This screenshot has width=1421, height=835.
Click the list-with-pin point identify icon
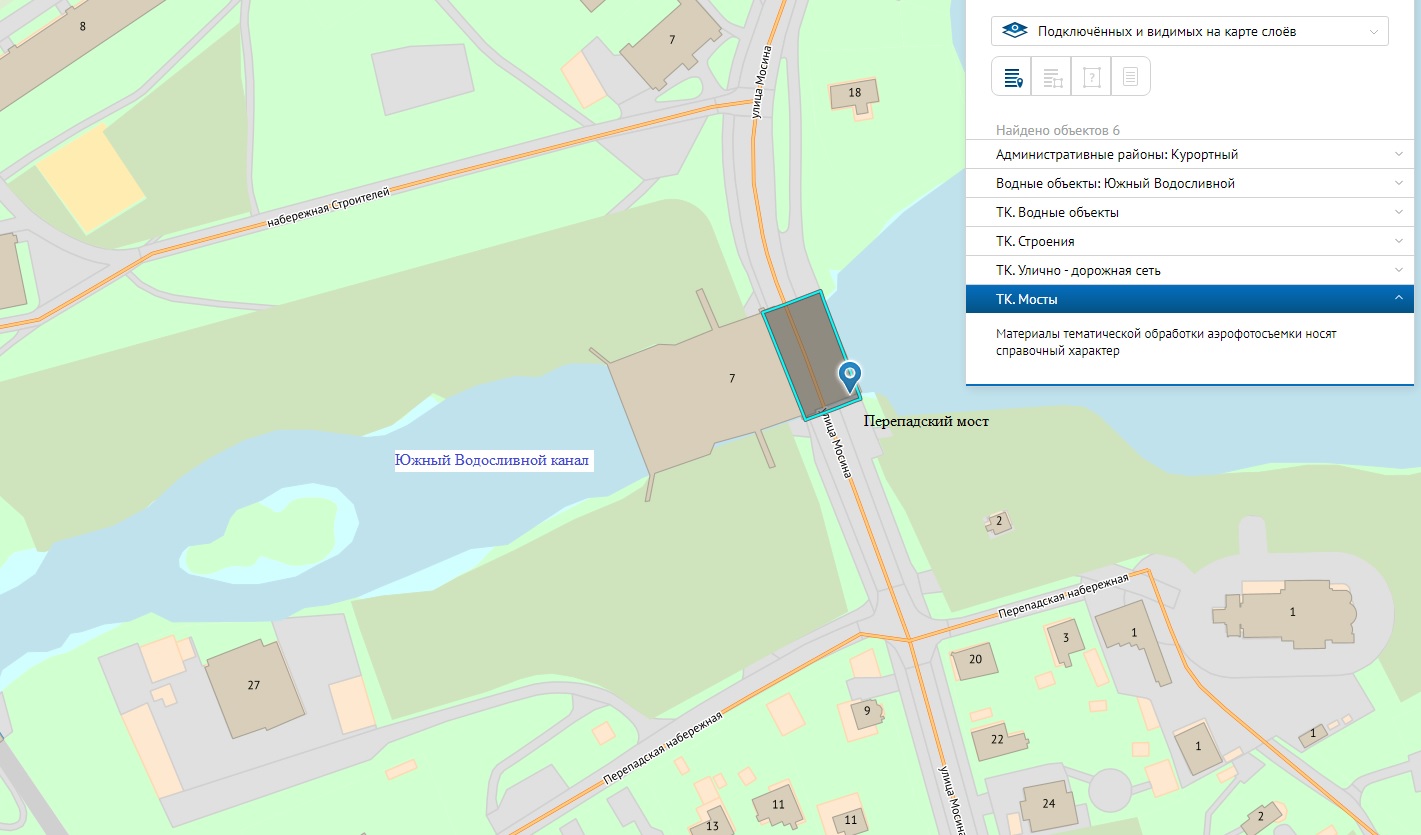(1011, 76)
